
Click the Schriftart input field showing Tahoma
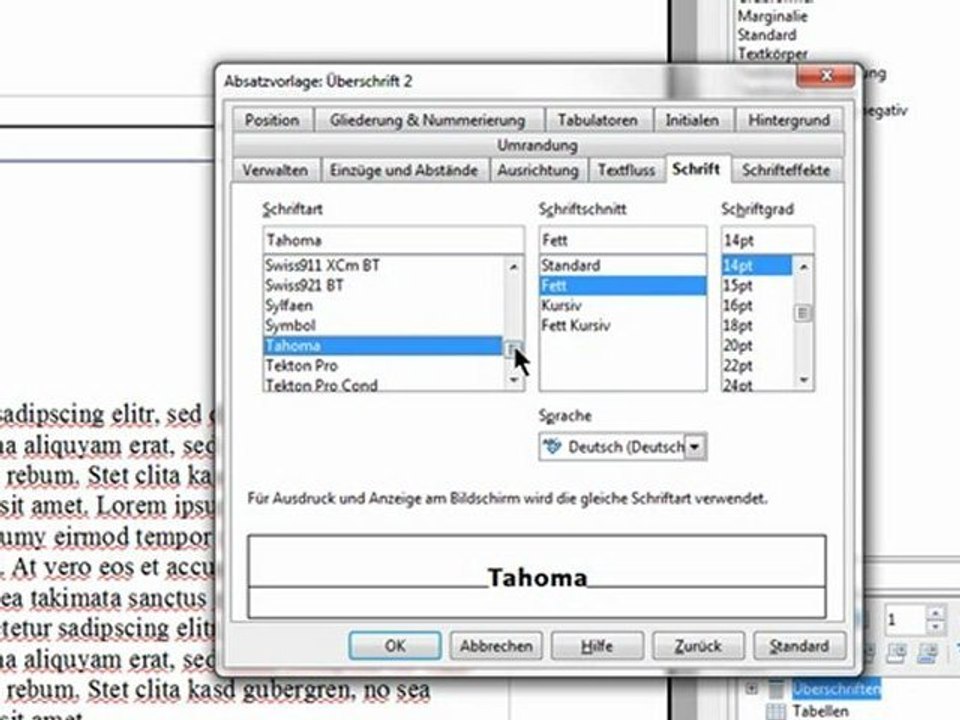394,239
